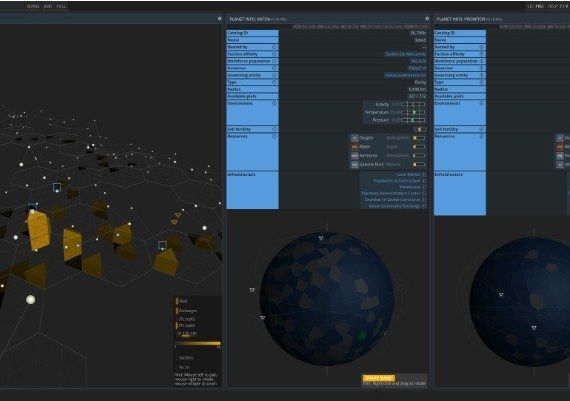
Task: Toggle the FTL traffic overlay in the map legend
Action: point(186,326)
